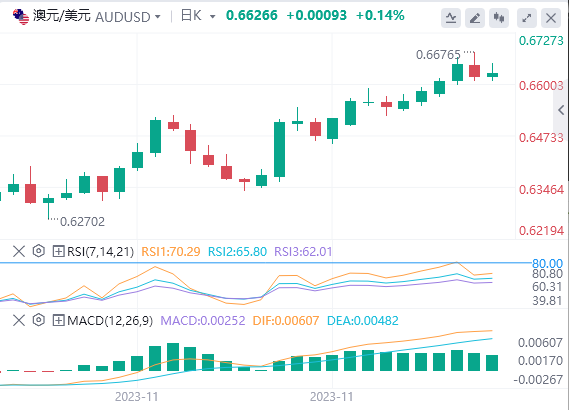The image size is (569, 410).
Task: Toggle RSI panel expand plus box
Action: 58,251
